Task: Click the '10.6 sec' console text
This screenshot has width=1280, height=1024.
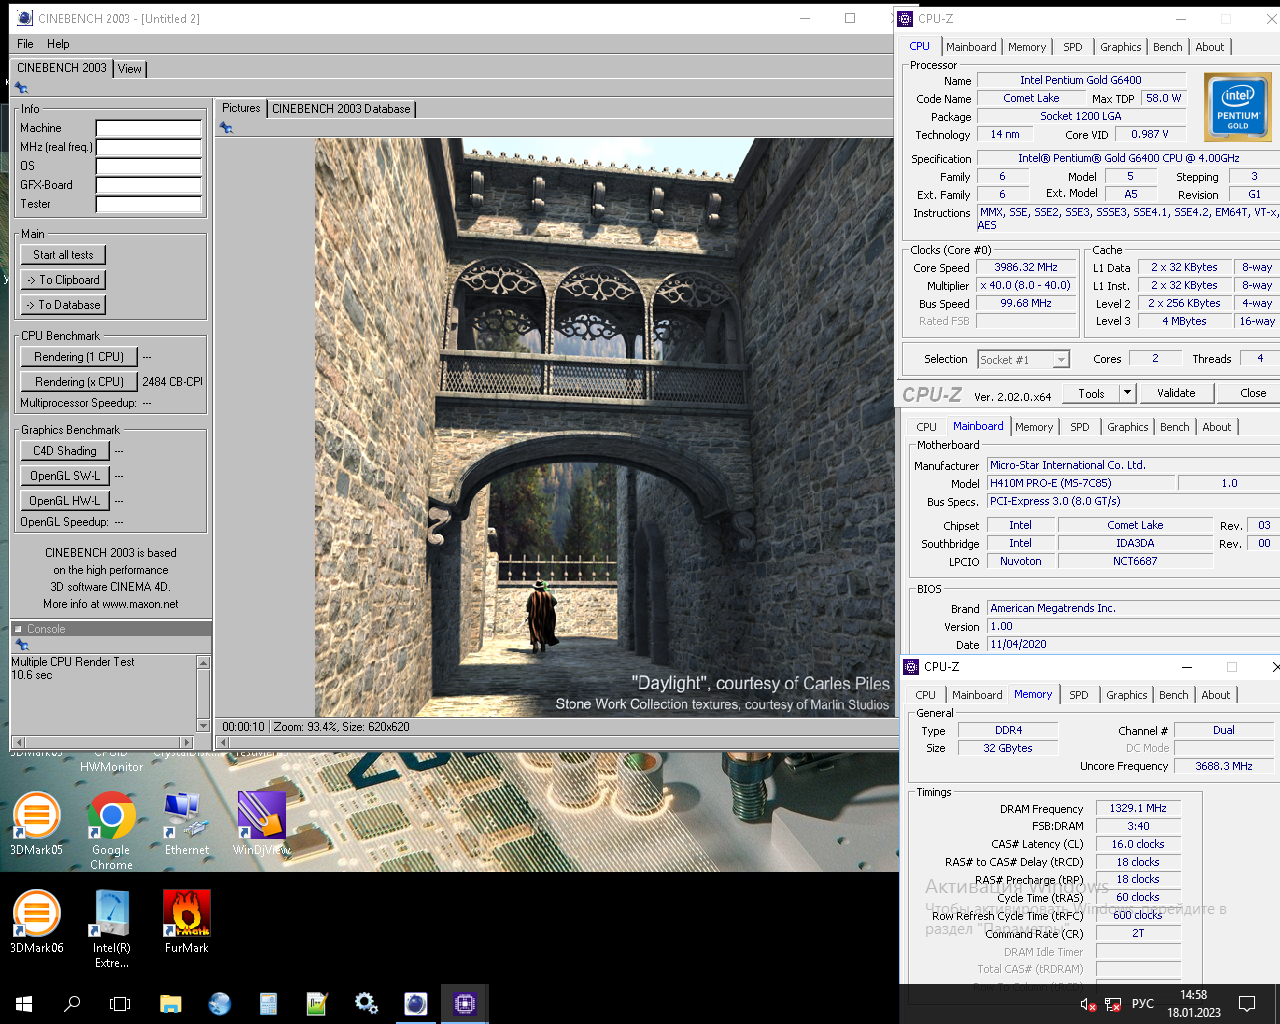Action: 32,675
